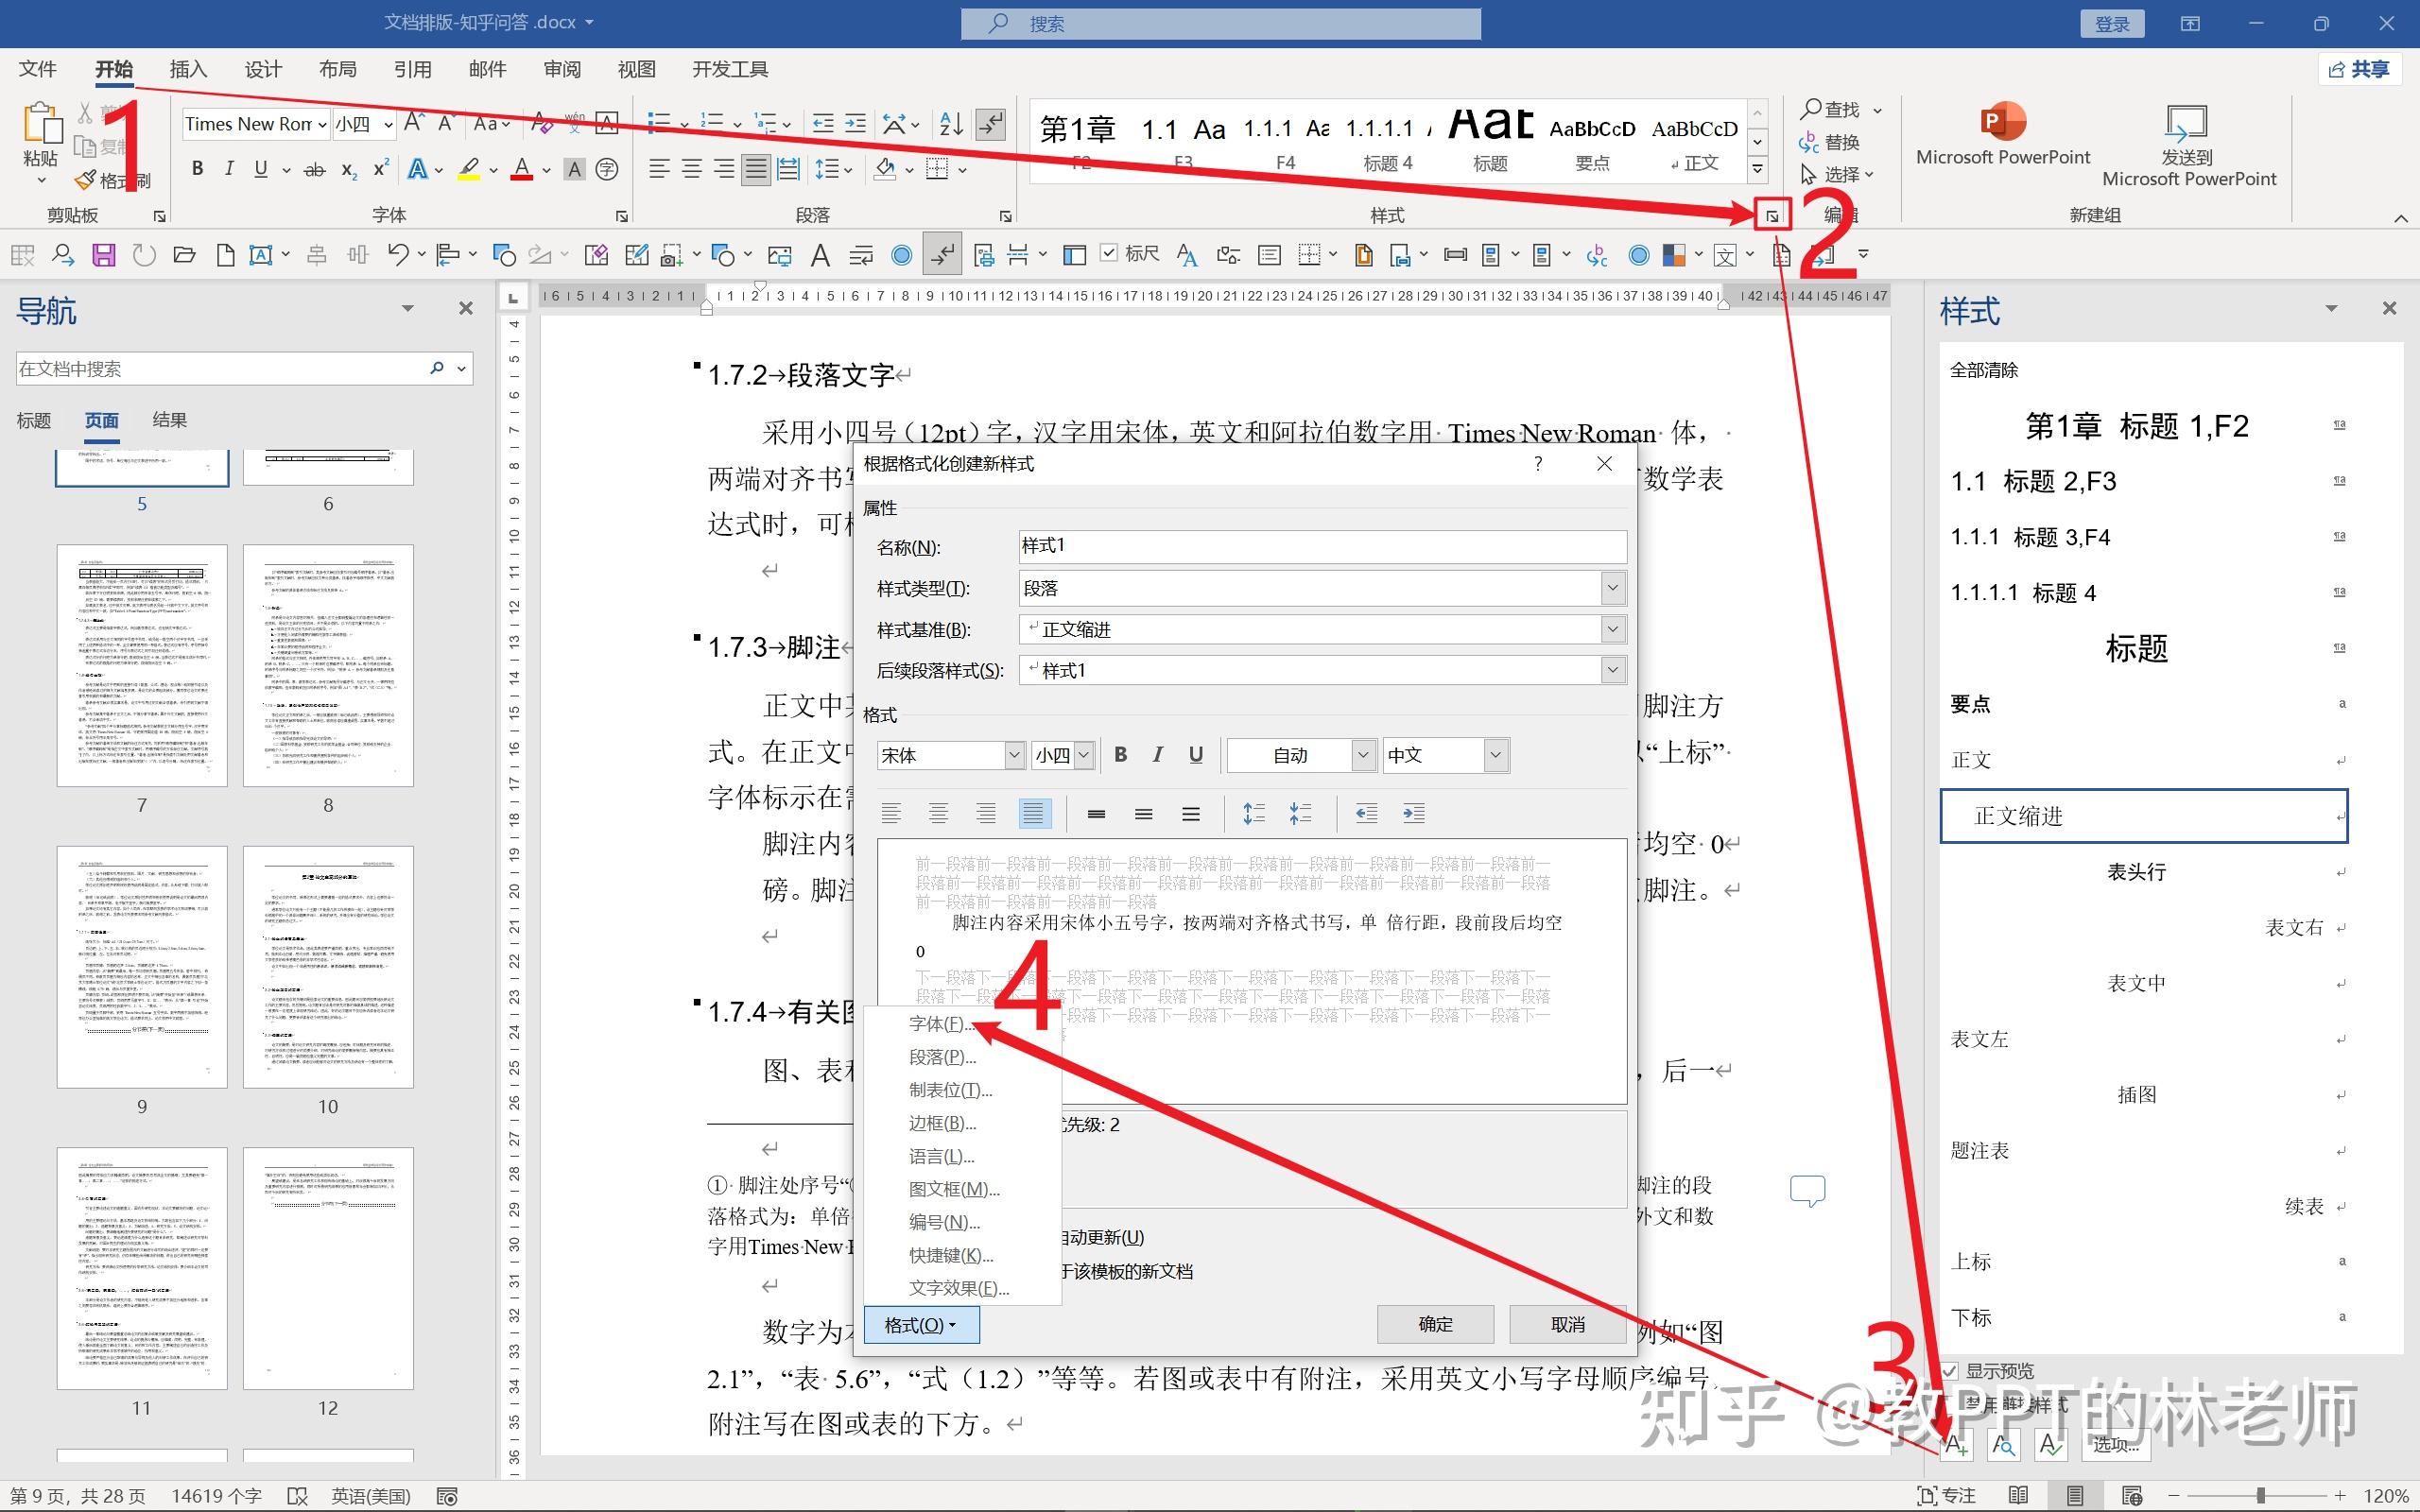The width and height of the screenshot is (2420, 1512).
Task: Switch to Web Layout view in status bar
Action: [x=2132, y=1496]
